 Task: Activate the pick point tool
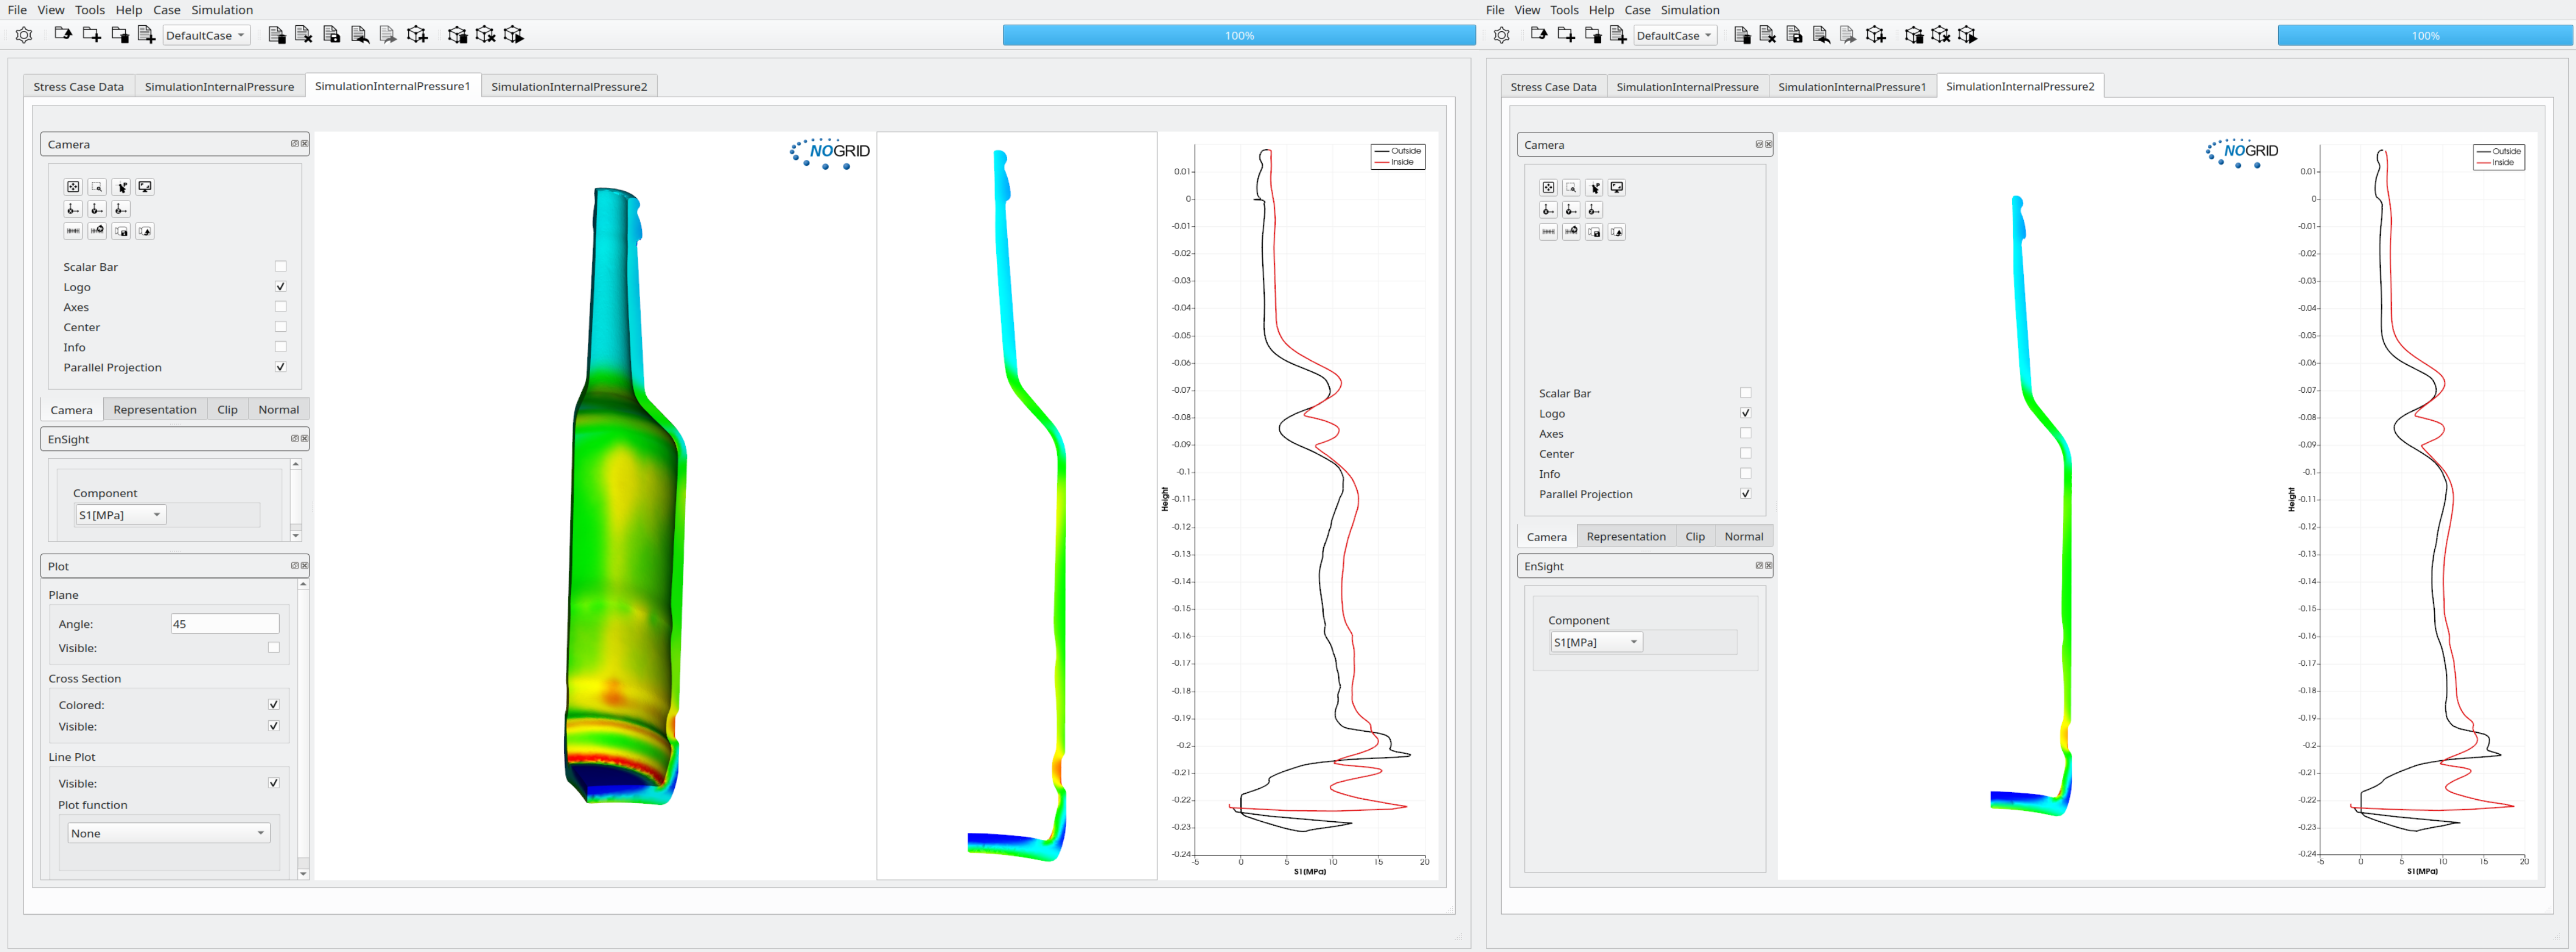[121, 187]
